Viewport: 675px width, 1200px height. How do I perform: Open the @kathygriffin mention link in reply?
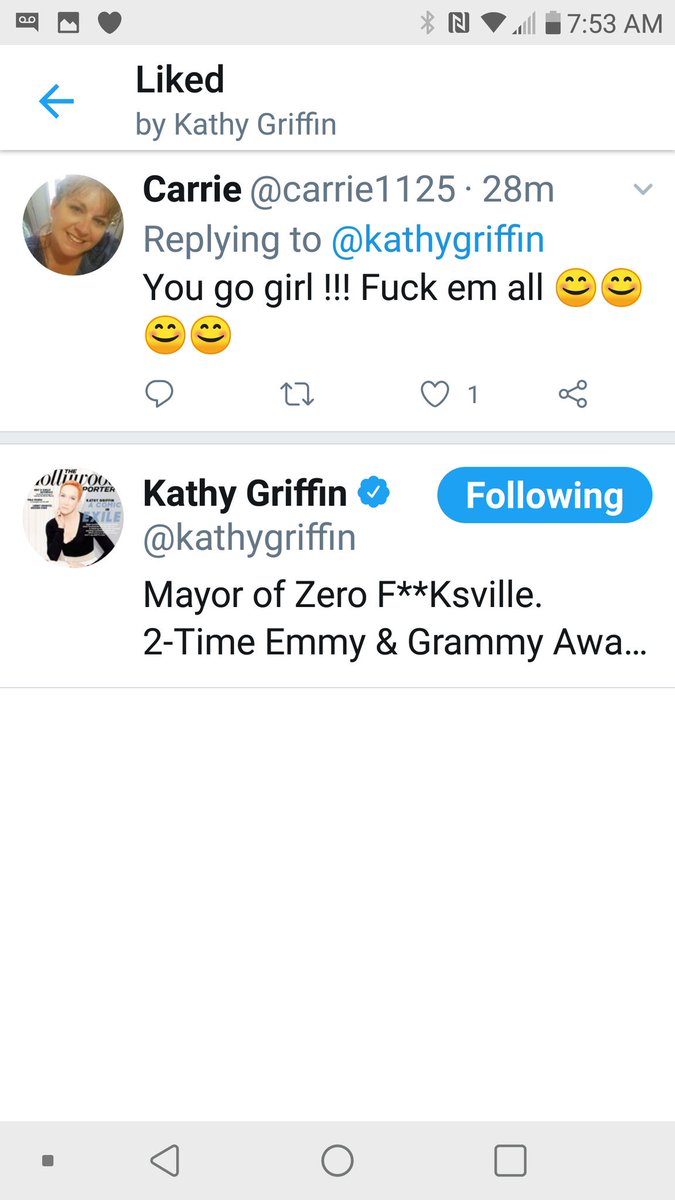[x=436, y=240]
